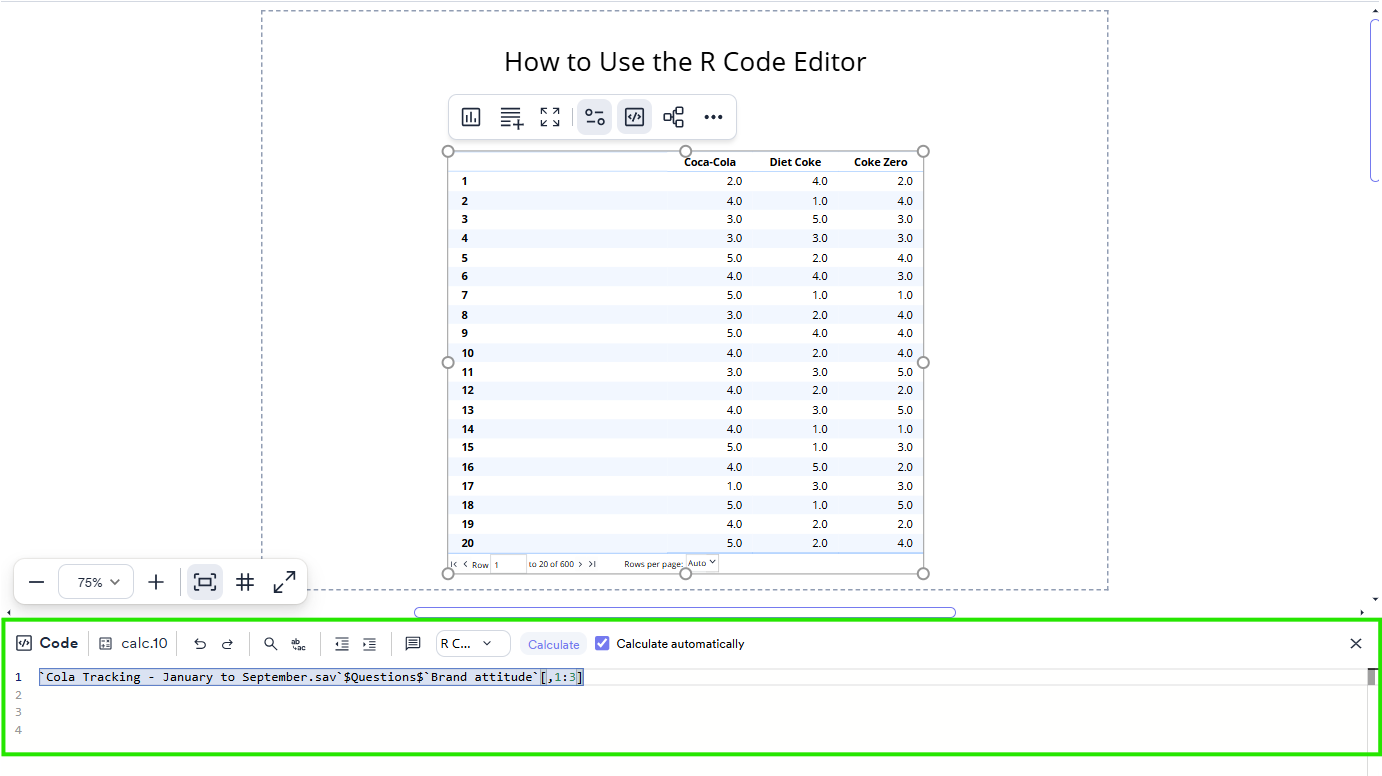Image resolution: width=1382 pixels, height=776 pixels.
Task: Click the Diet Coke column header
Action: coord(795,162)
